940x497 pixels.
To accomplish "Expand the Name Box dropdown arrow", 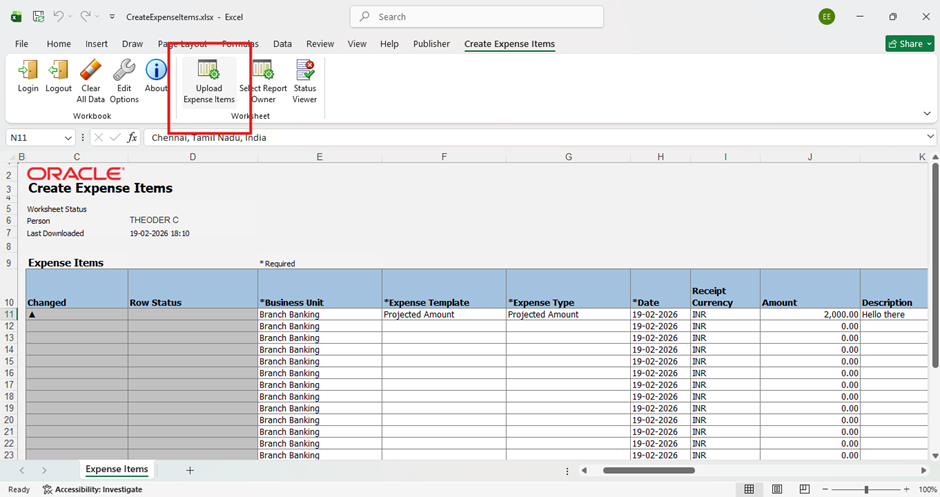I will pyautogui.click(x=68, y=138).
